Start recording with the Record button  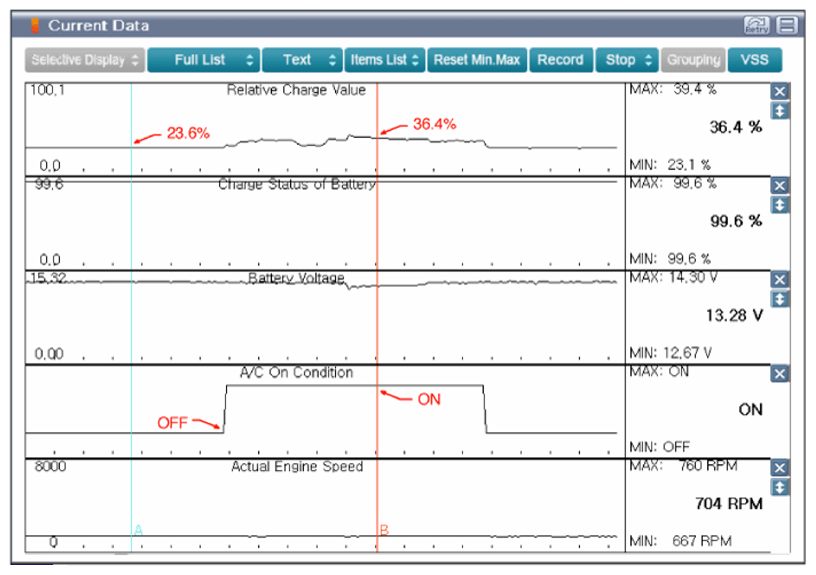pyautogui.click(x=560, y=60)
